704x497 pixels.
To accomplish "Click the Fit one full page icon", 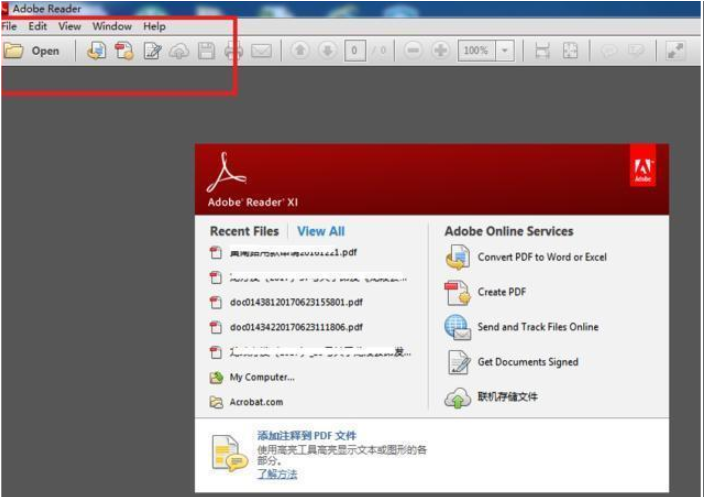I will (x=570, y=51).
